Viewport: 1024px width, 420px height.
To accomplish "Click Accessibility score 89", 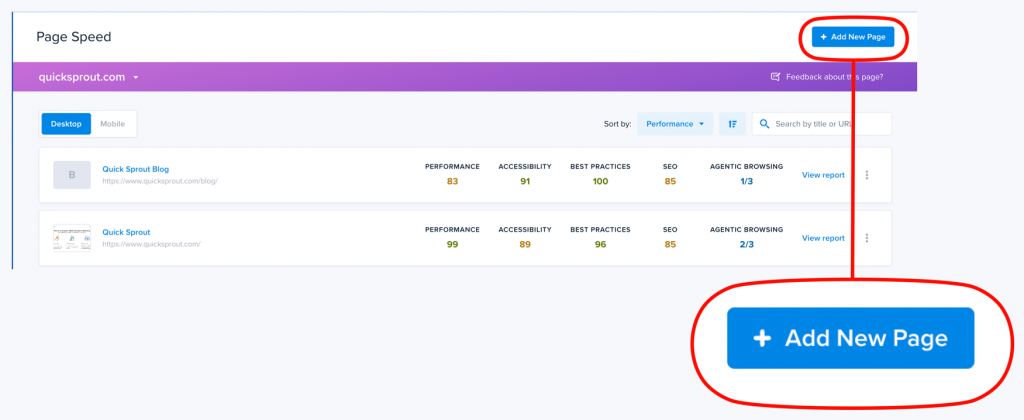I will coord(525,245).
